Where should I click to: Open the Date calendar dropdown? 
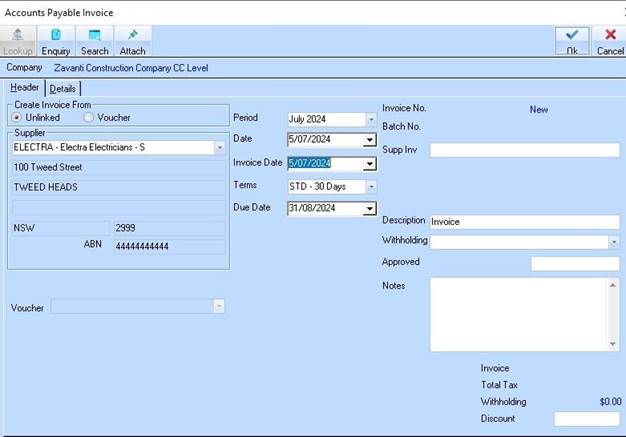(370, 140)
